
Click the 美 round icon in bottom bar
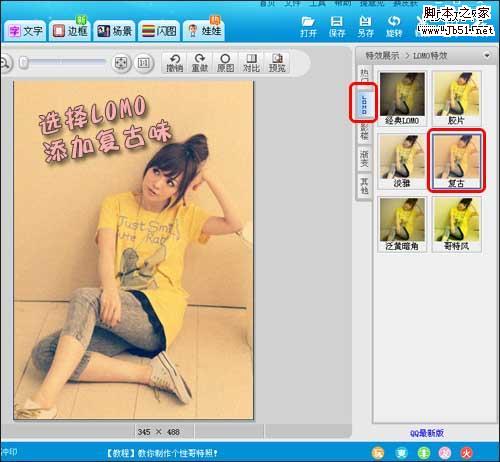402,453
